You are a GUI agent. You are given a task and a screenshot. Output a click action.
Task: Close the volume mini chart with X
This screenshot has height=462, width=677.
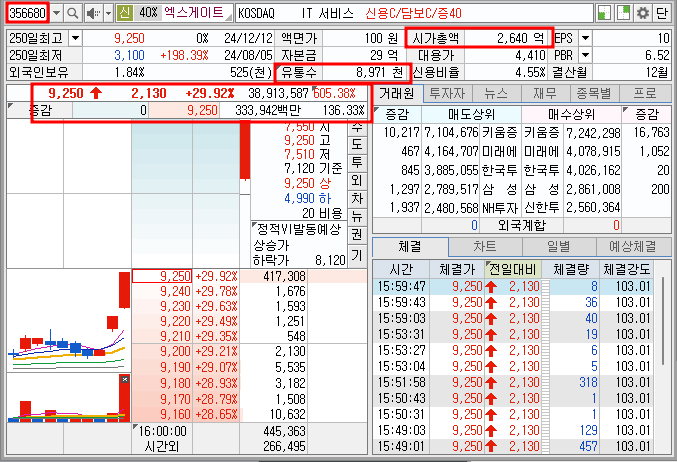pyautogui.click(x=125, y=379)
